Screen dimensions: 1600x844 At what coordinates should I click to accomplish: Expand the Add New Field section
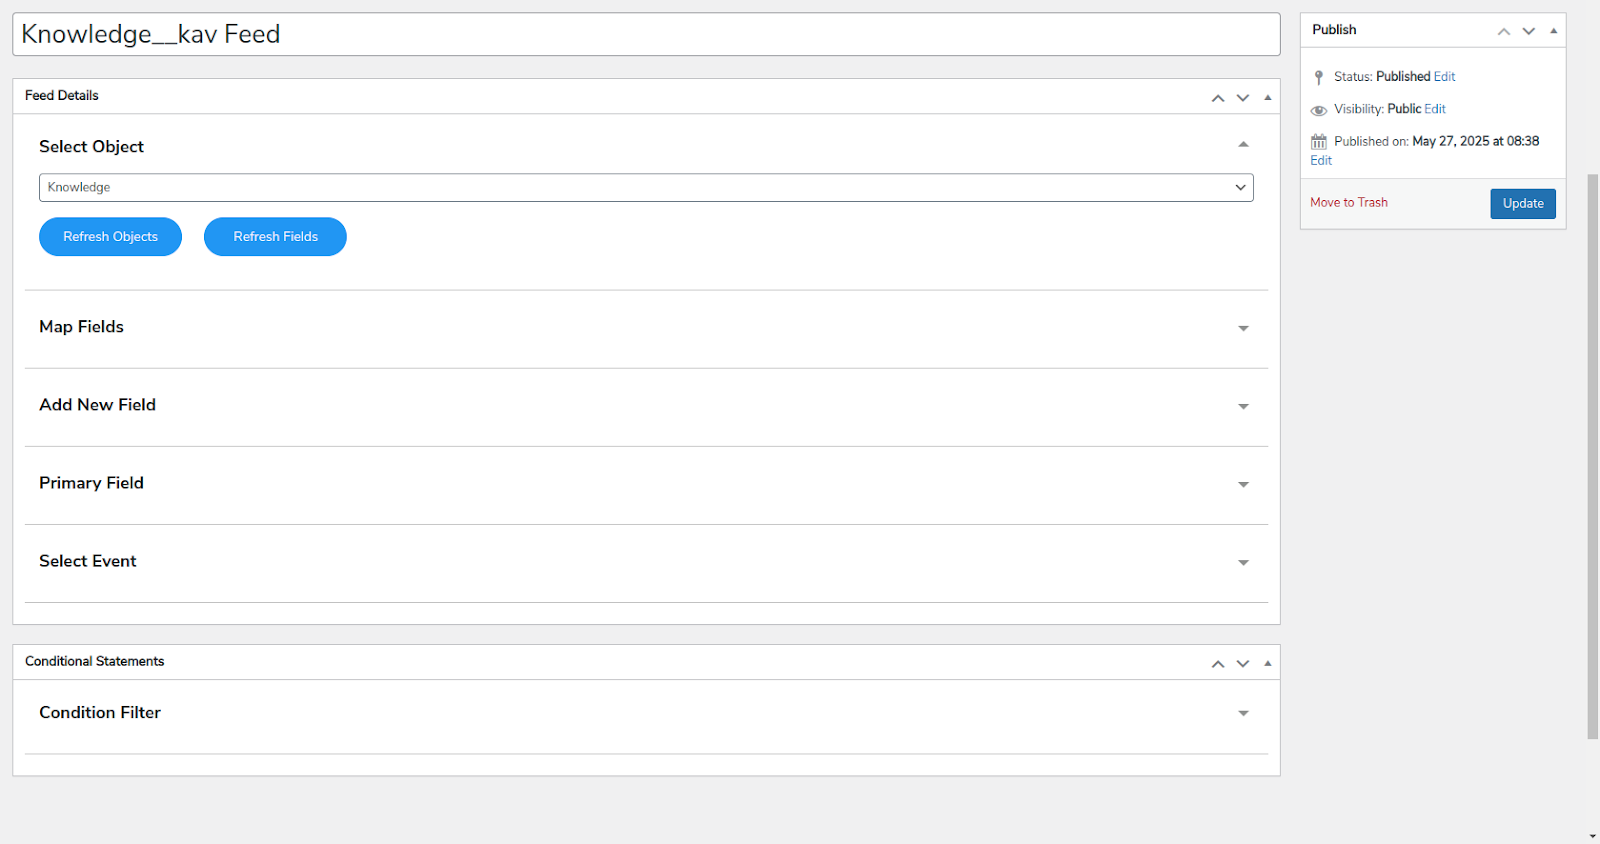[1243, 406]
